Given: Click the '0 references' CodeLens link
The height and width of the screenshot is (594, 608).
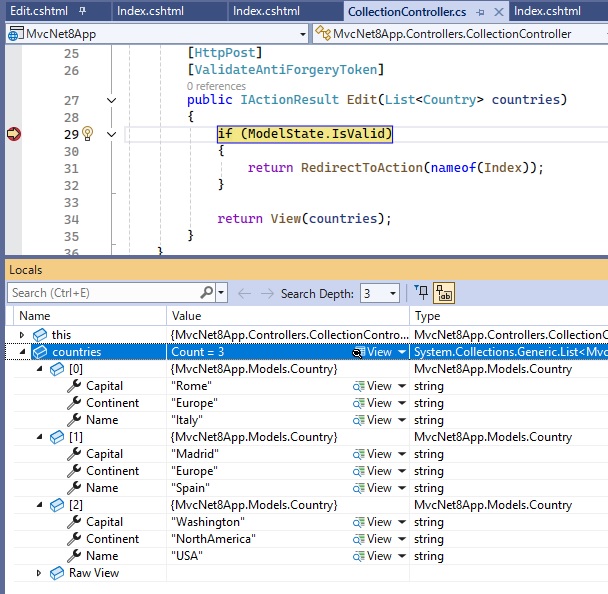Looking at the screenshot, I should pyautogui.click(x=216, y=86).
